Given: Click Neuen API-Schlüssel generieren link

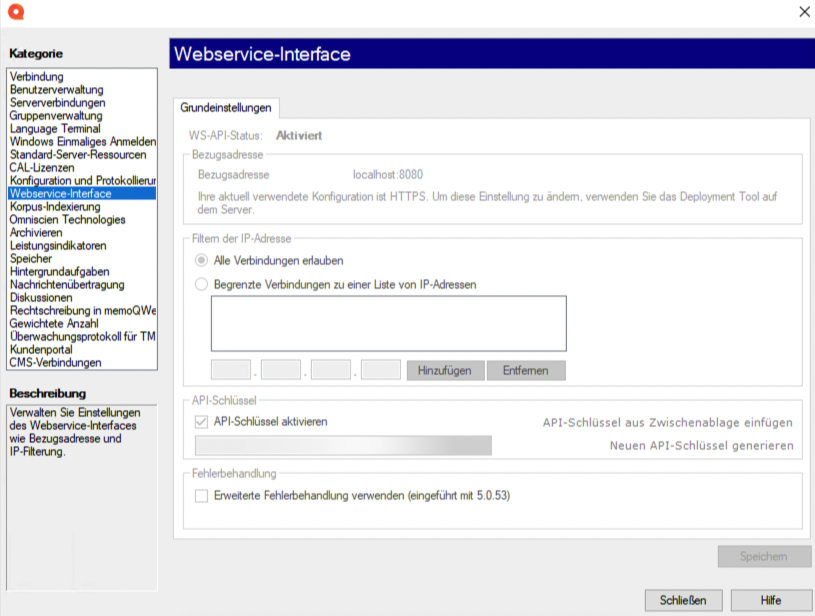Looking at the screenshot, I should [x=702, y=445].
